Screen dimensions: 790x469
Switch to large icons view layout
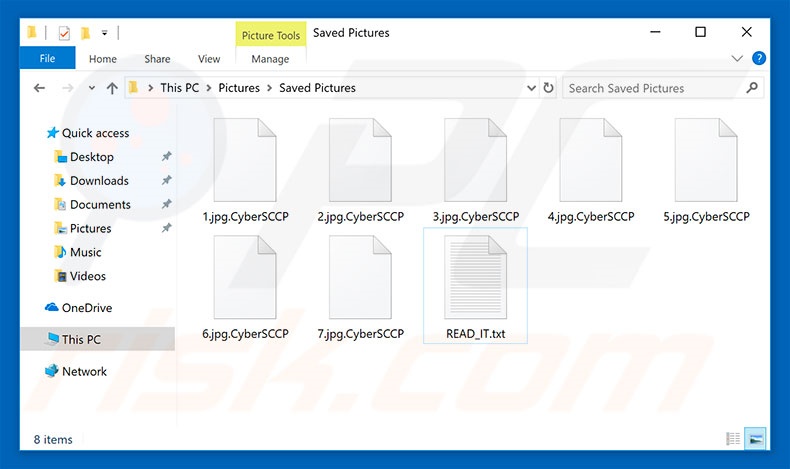[756, 438]
